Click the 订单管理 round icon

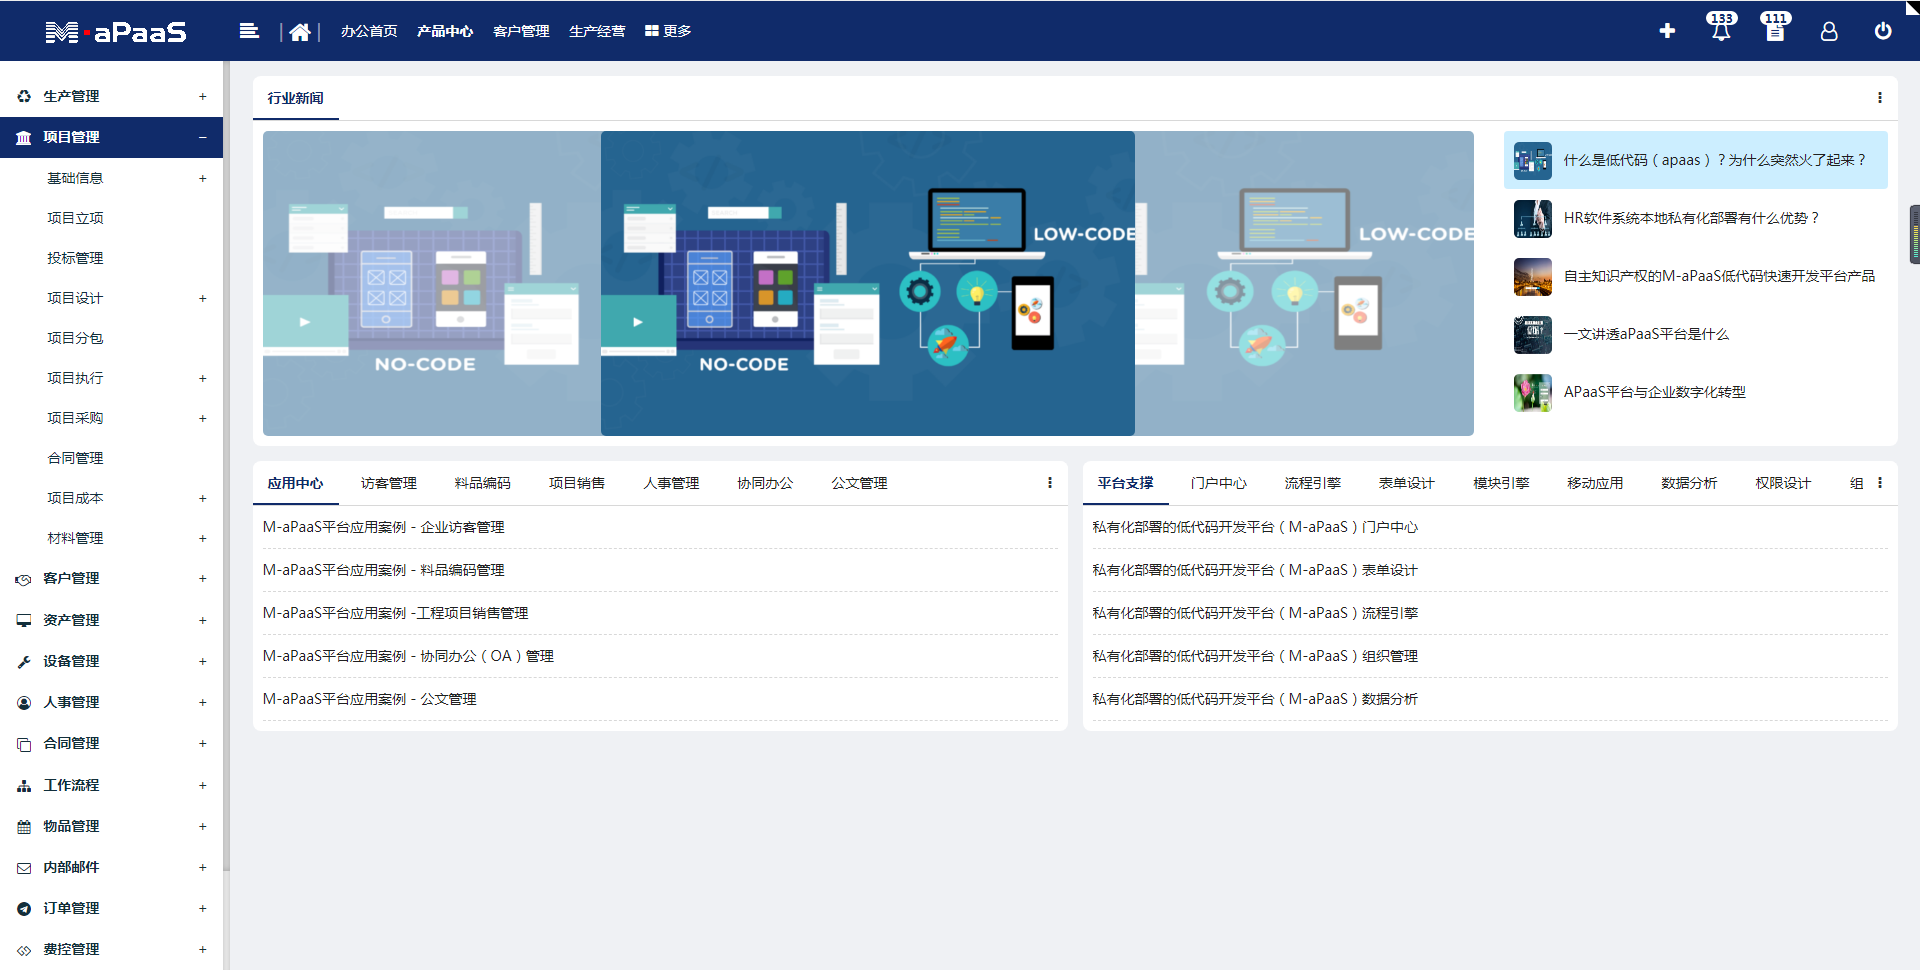24,909
